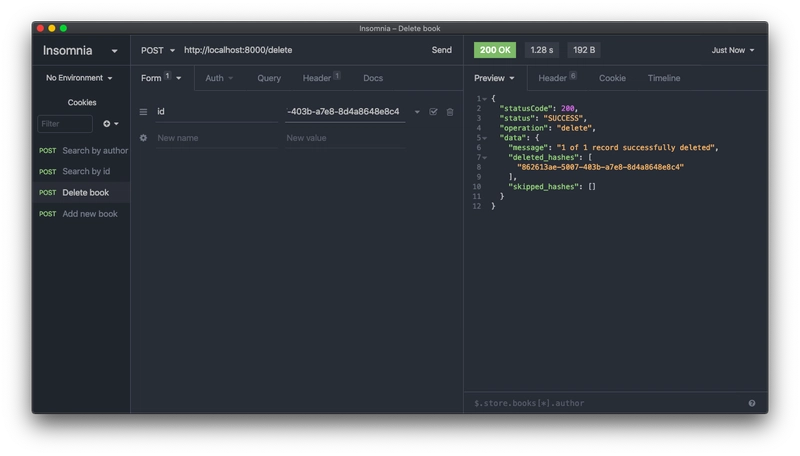
Task: Collapse the root JSON object at line 1
Action: (485, 98)
